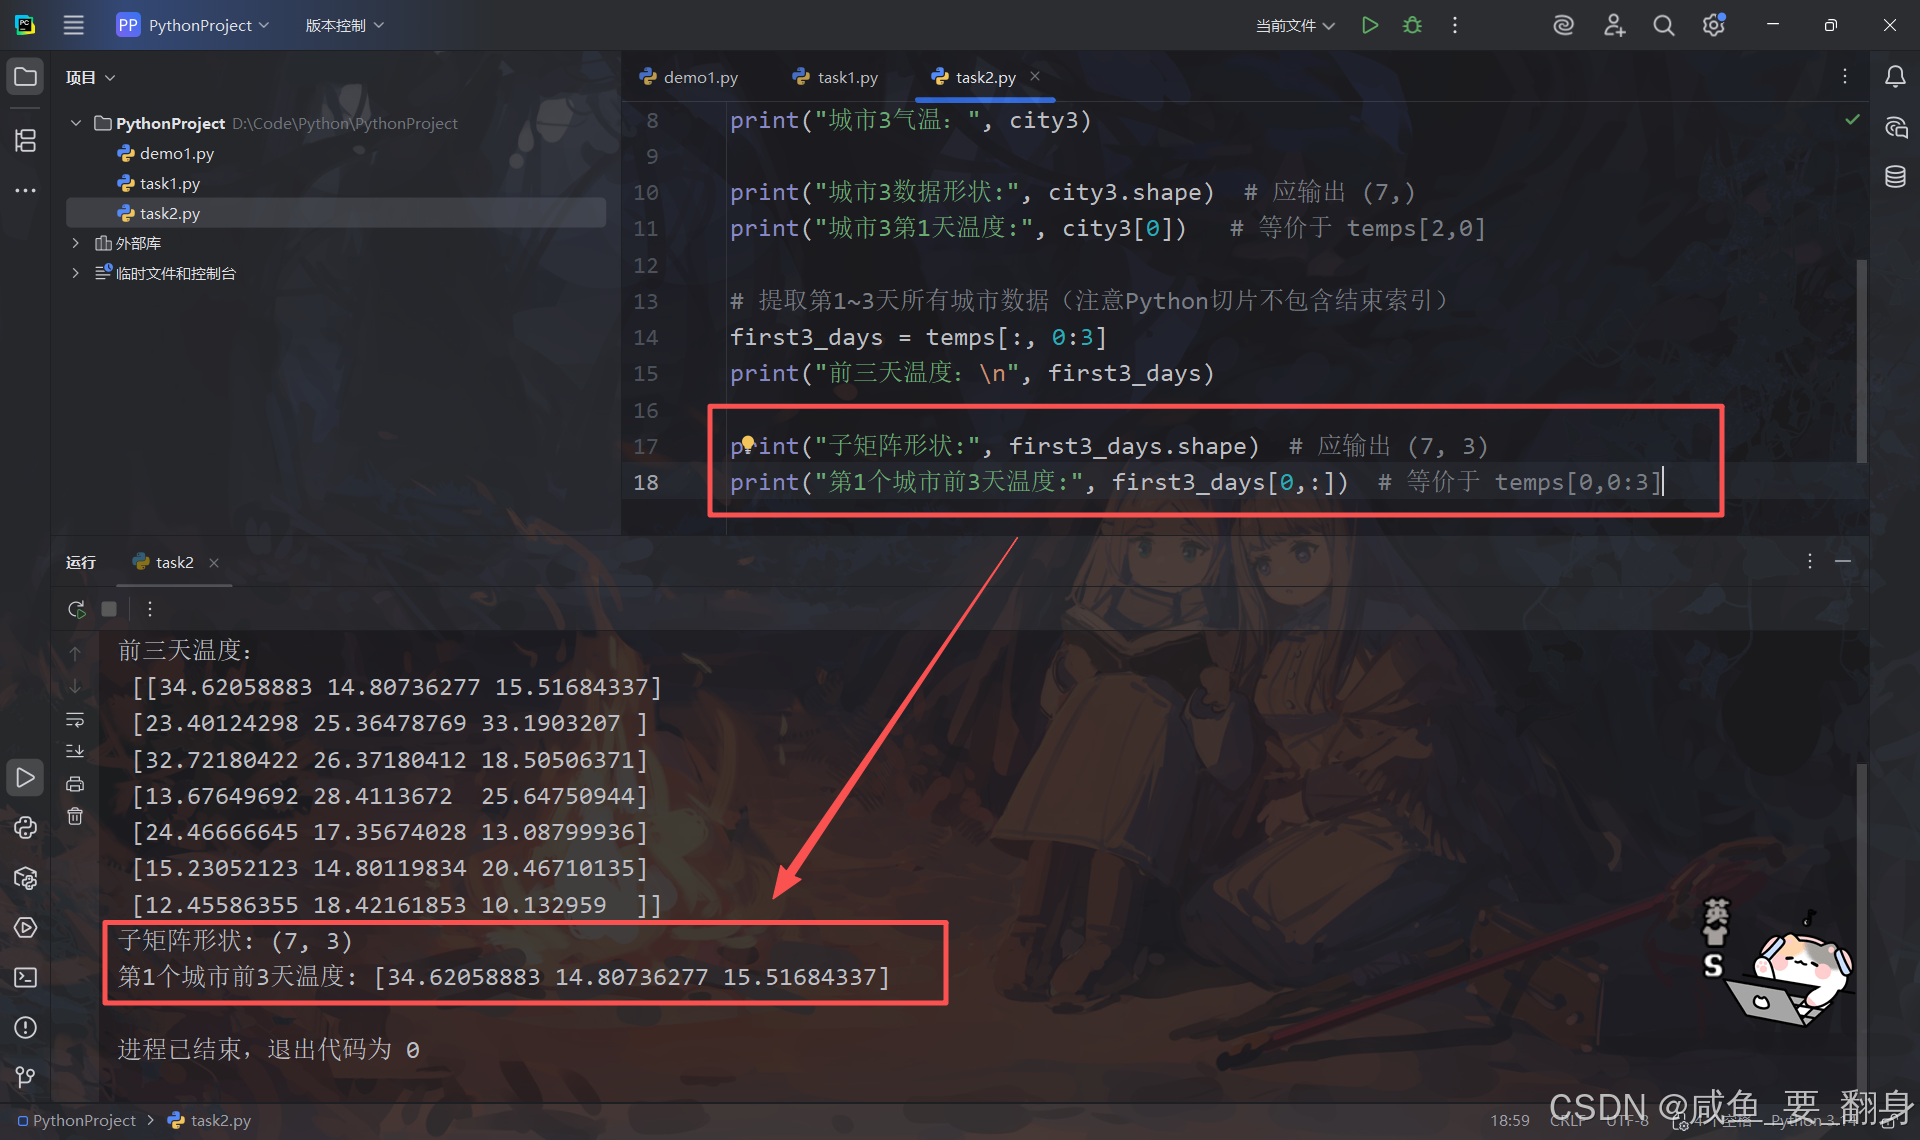Rerun task2 in the Run panel
Screen dimensions: 1920x1140
76,608
